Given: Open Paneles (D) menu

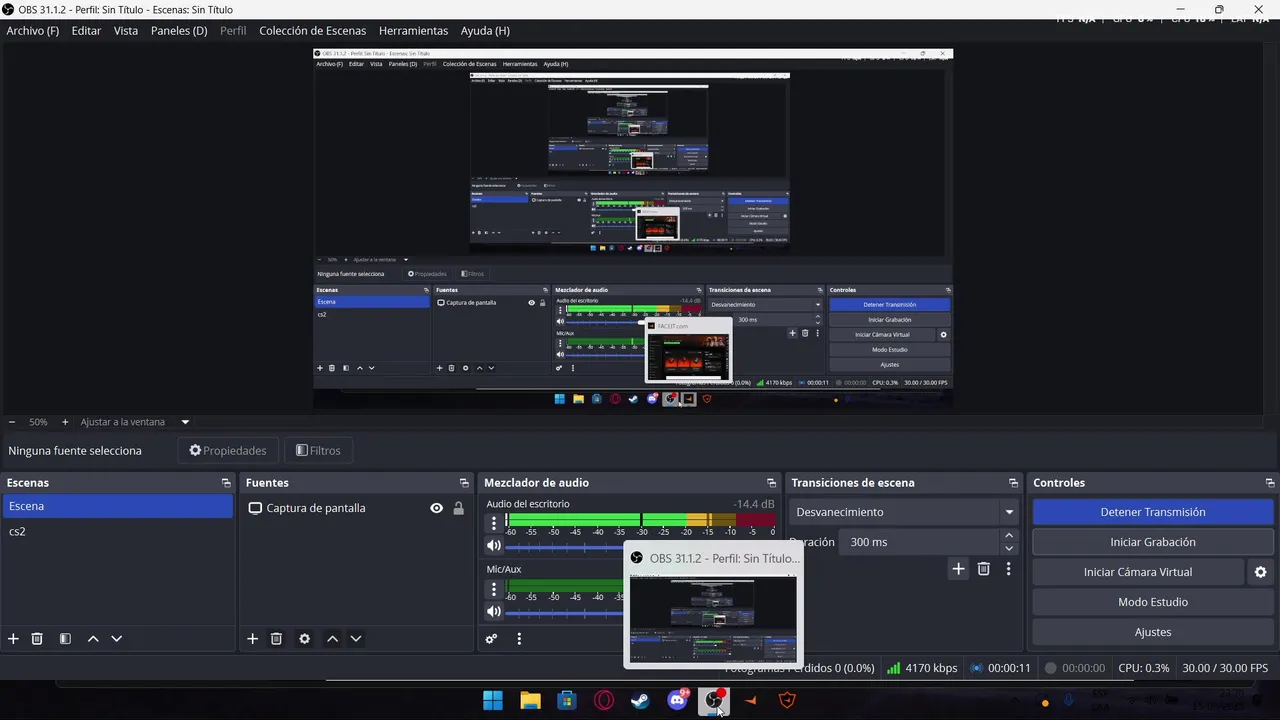Looking at the screenshot, I should pyautogui.click(x=179, y=31).
